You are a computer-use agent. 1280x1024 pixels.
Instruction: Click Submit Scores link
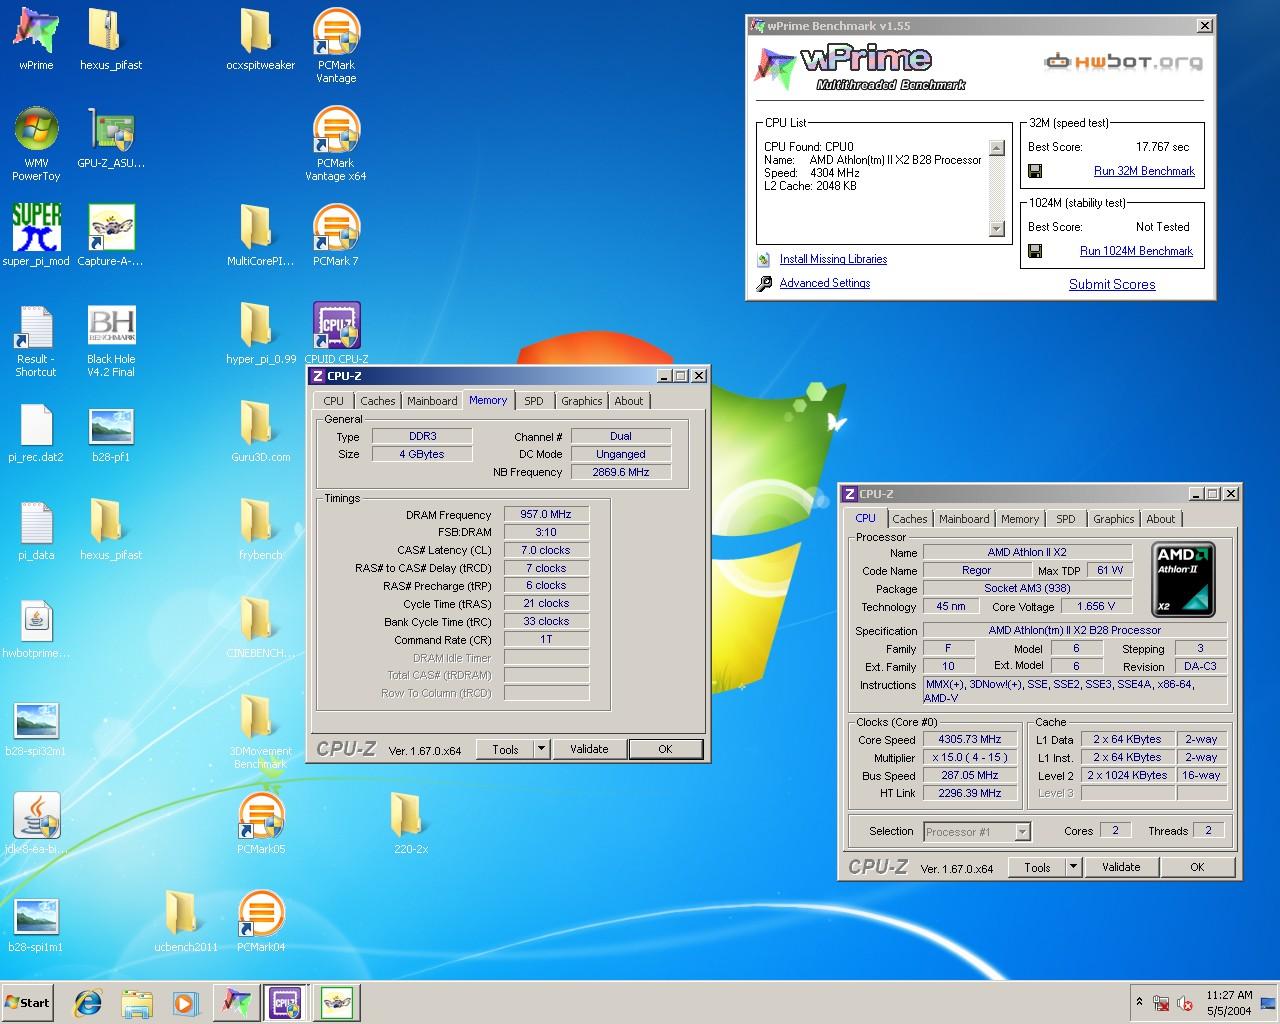[x=1112, y=284]
